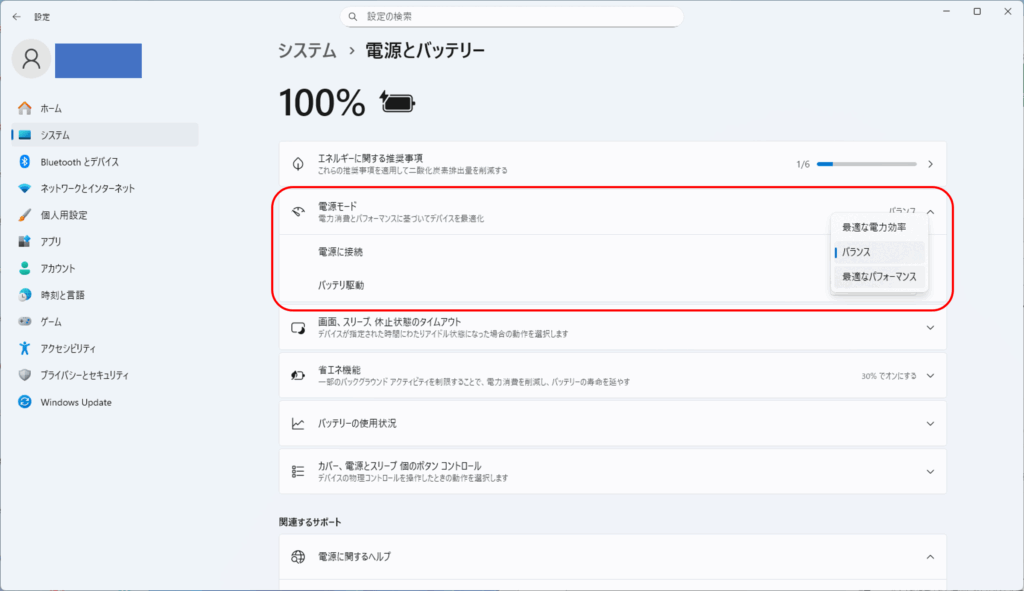Image resolution: width=1024 pixels, height=591 pixels.
Task: Open 個人用設定 personalization settings
Action: (63, 215)
